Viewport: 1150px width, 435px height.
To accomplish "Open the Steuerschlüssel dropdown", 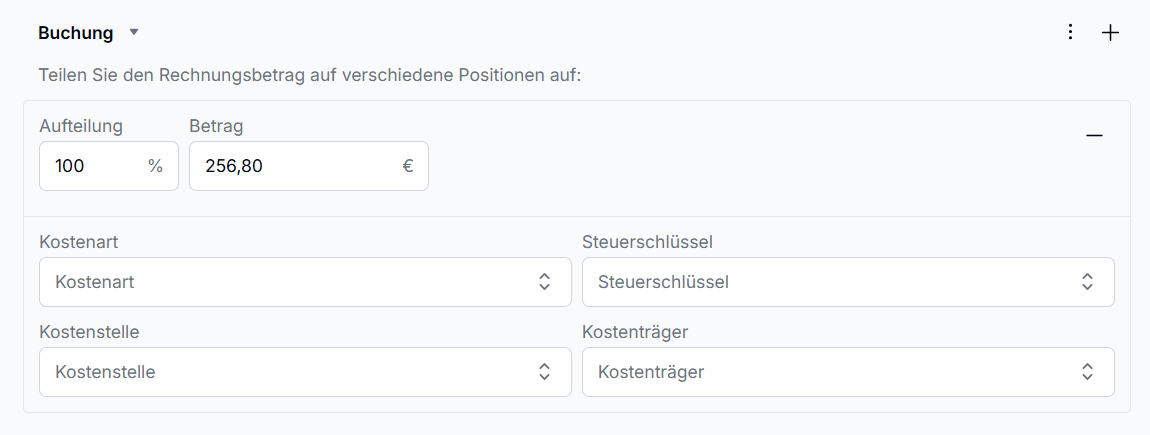I will coord(848,282).
